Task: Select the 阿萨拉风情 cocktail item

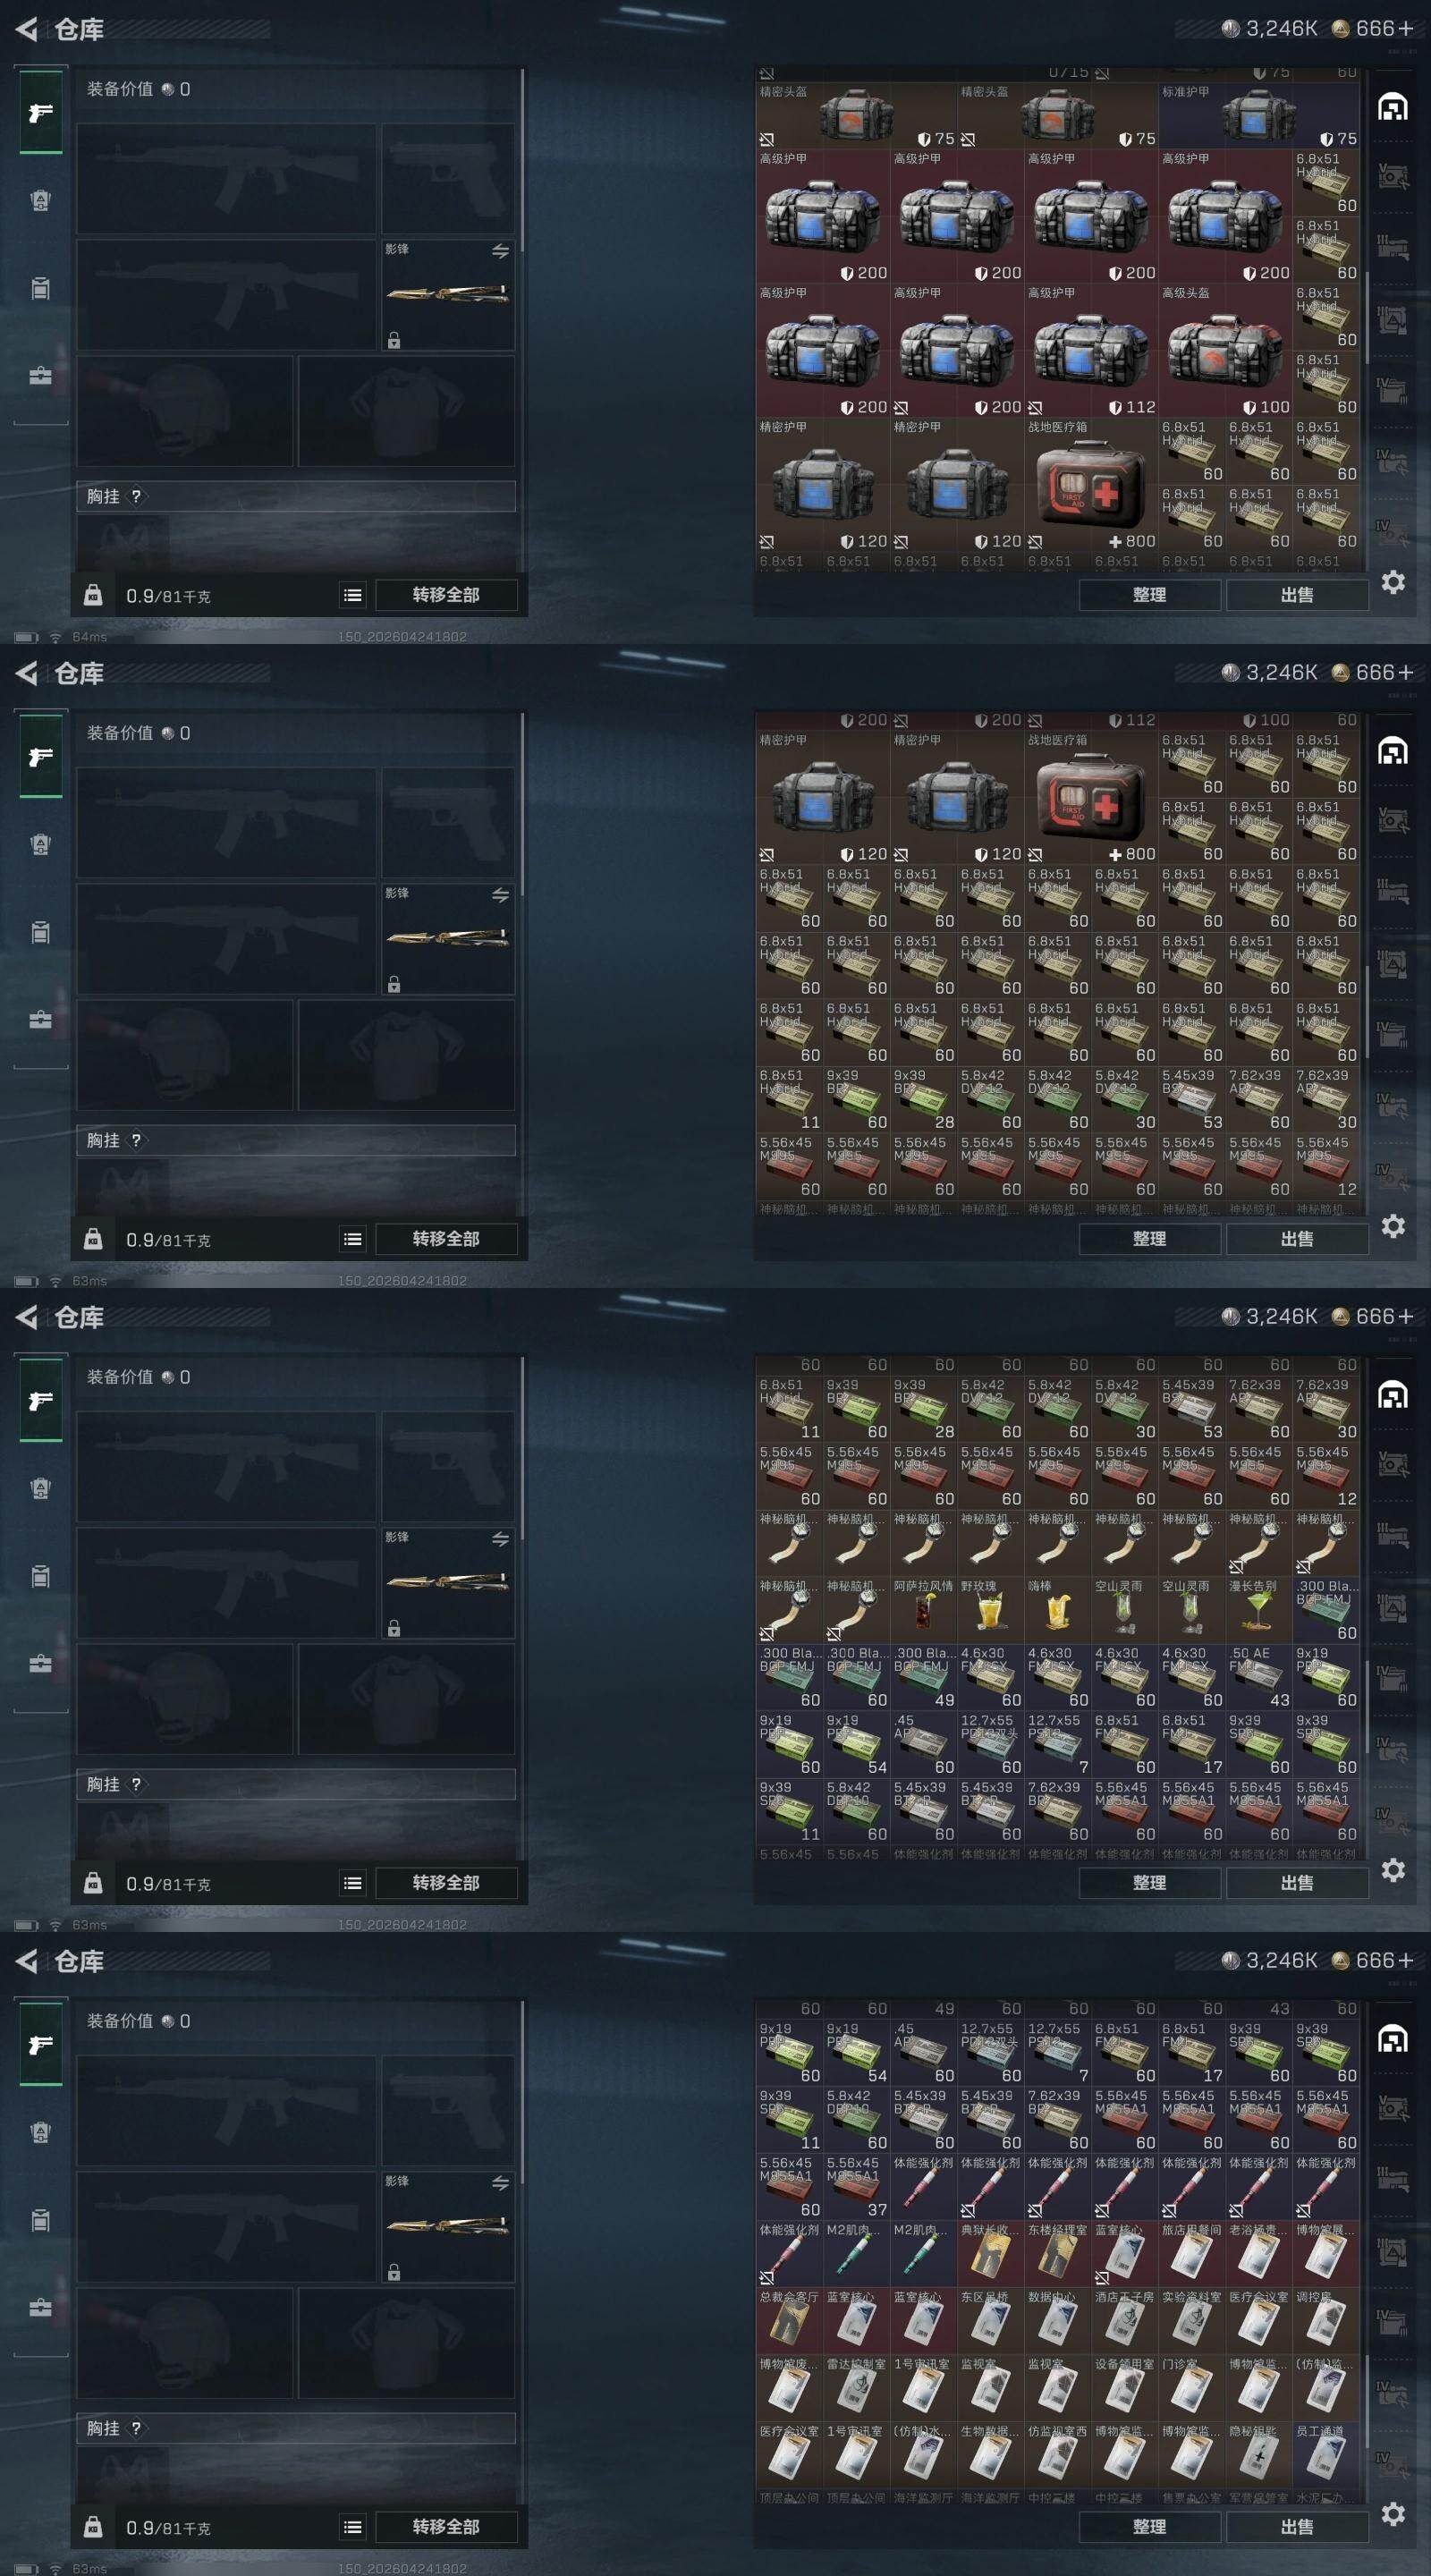Action: pos(923,1611)
